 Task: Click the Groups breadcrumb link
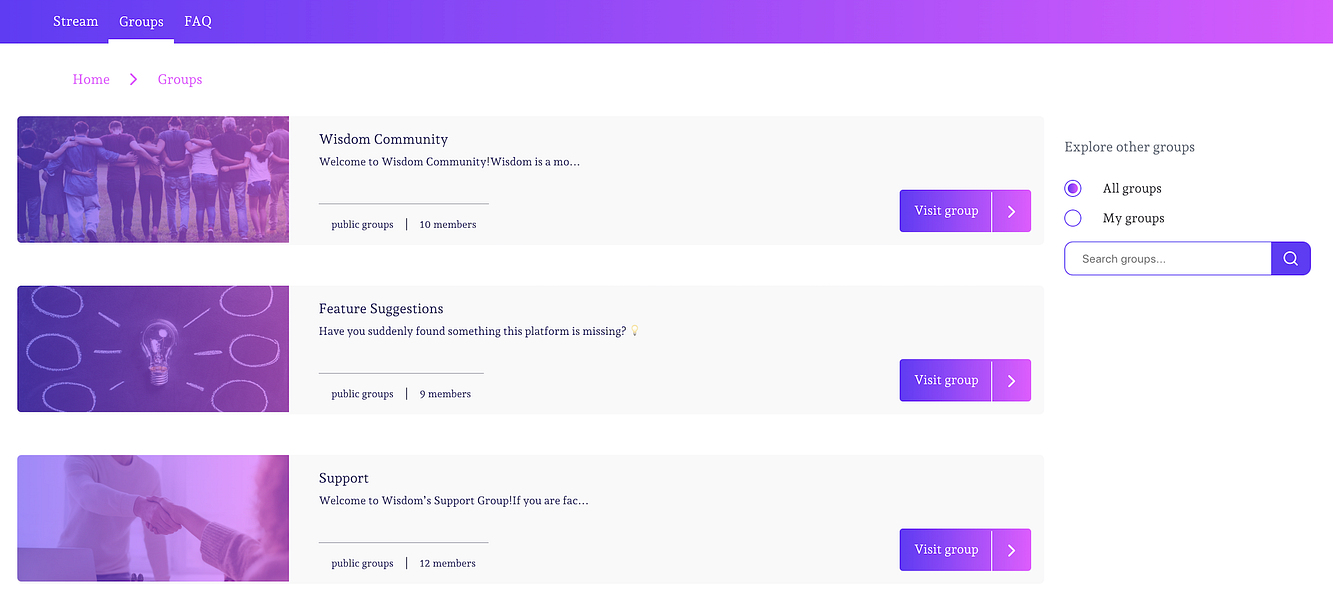pyautogui.click(x=180, y=79)
